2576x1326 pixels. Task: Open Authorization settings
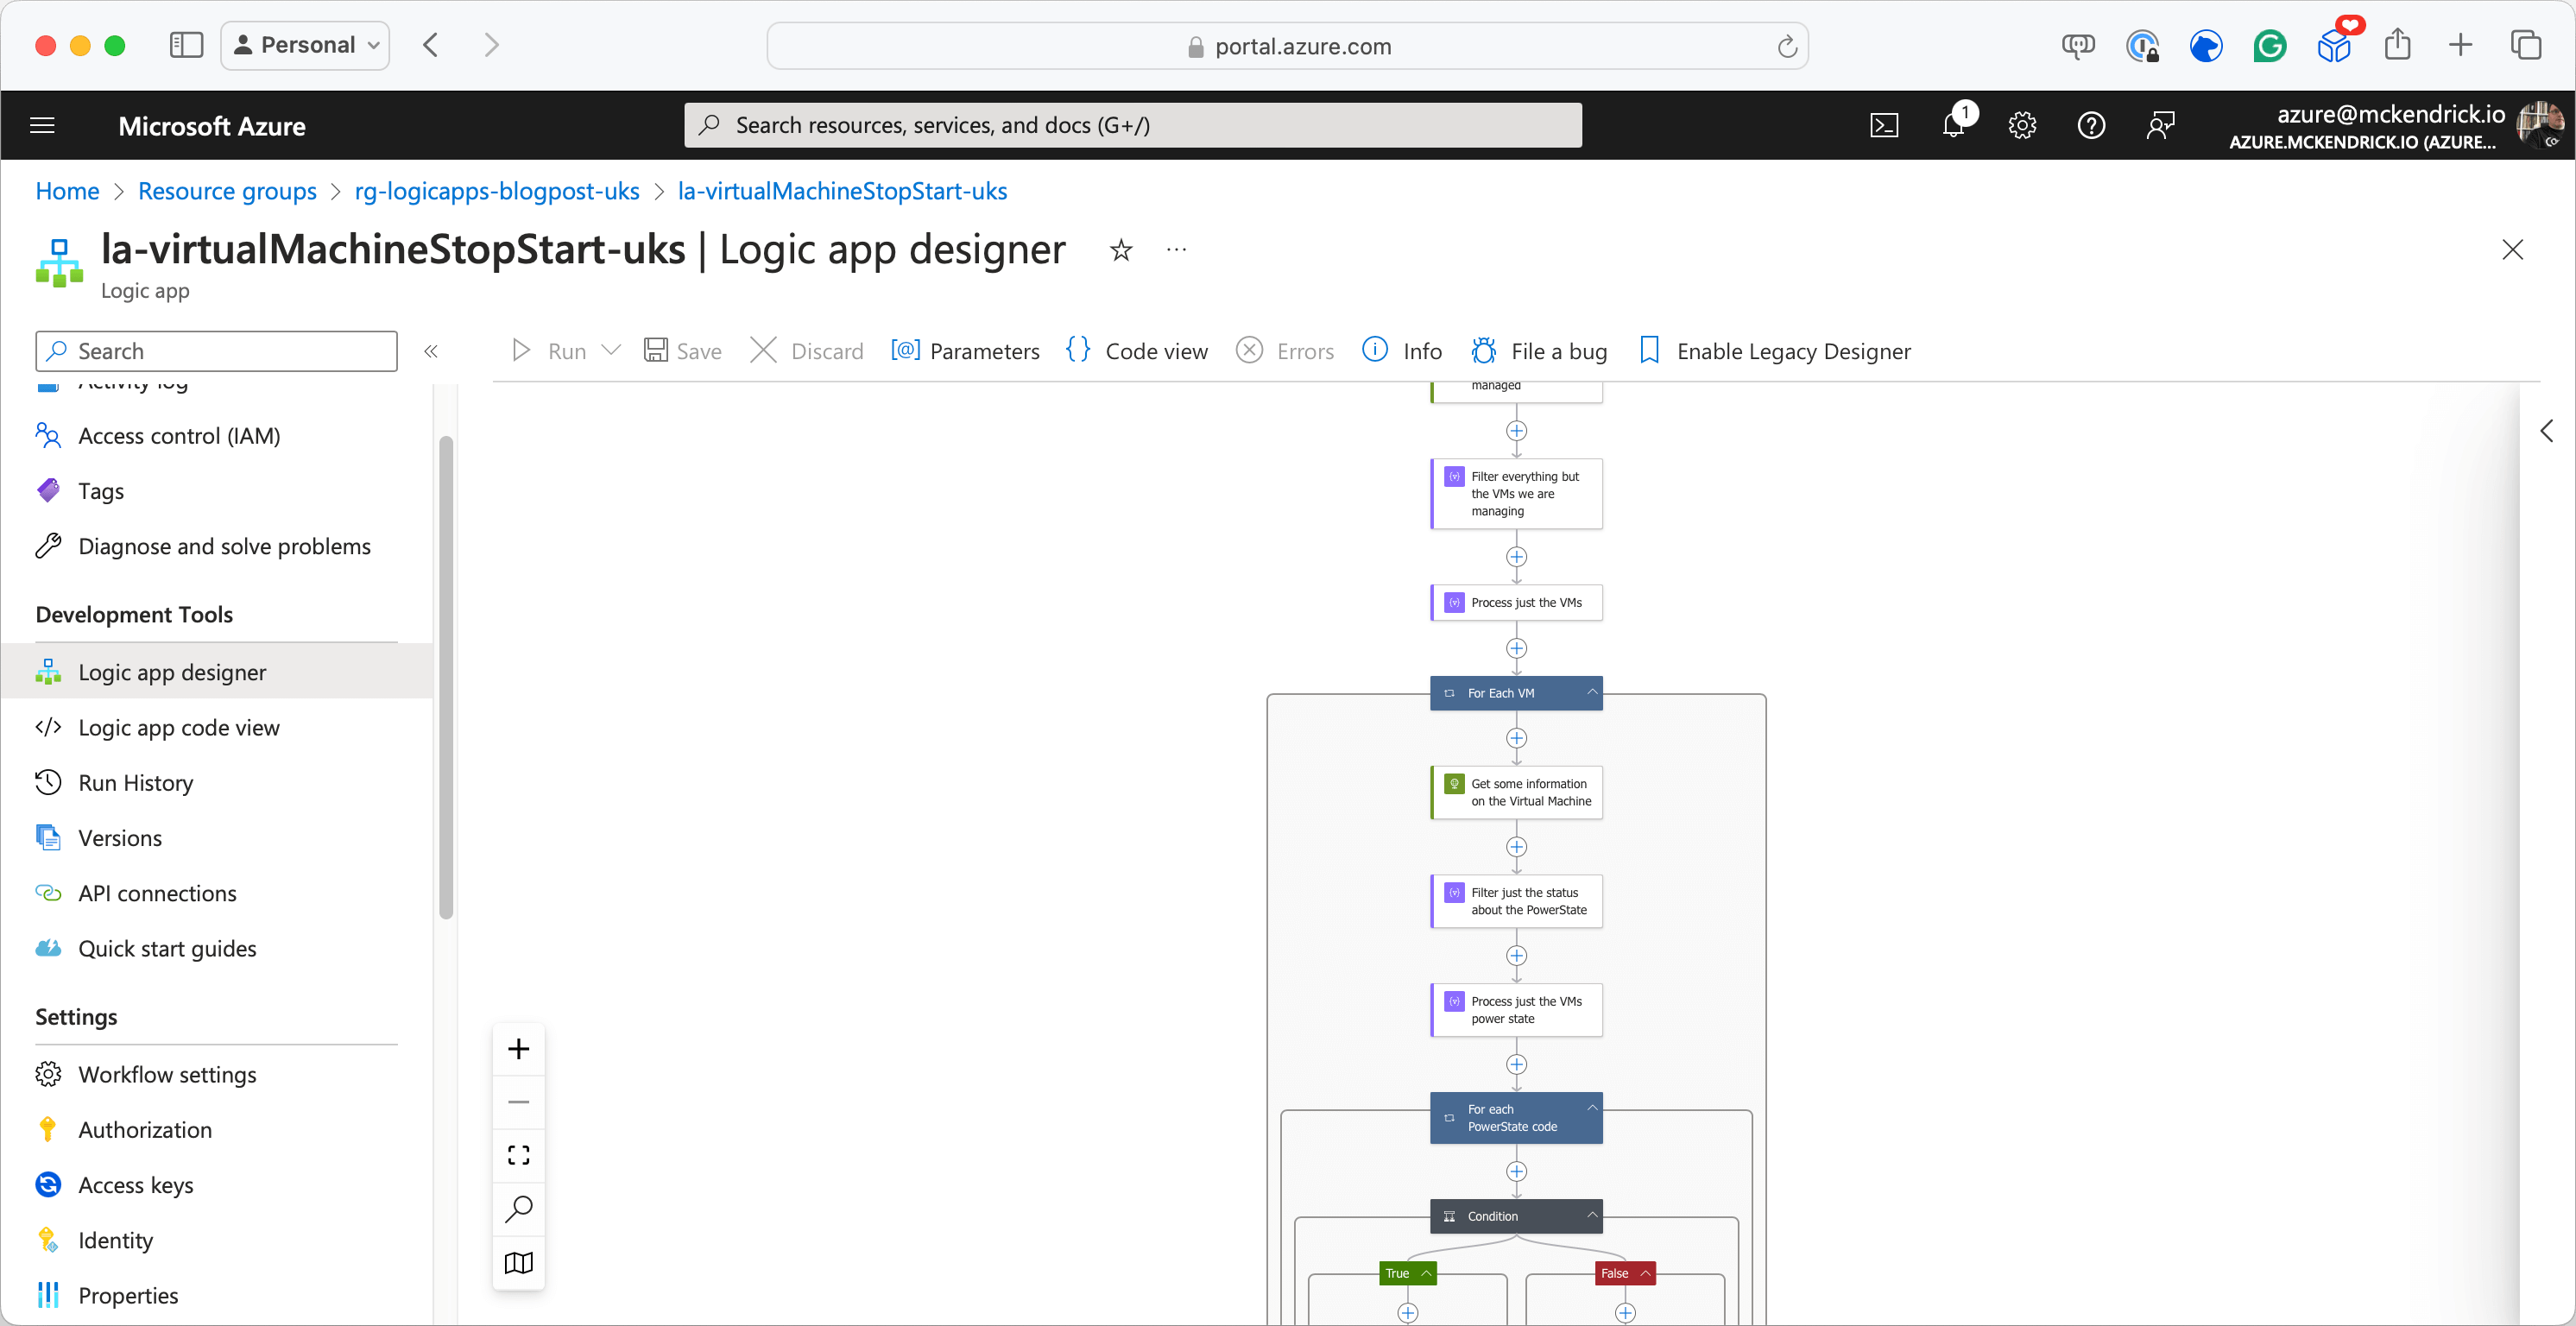point(145,1129)
